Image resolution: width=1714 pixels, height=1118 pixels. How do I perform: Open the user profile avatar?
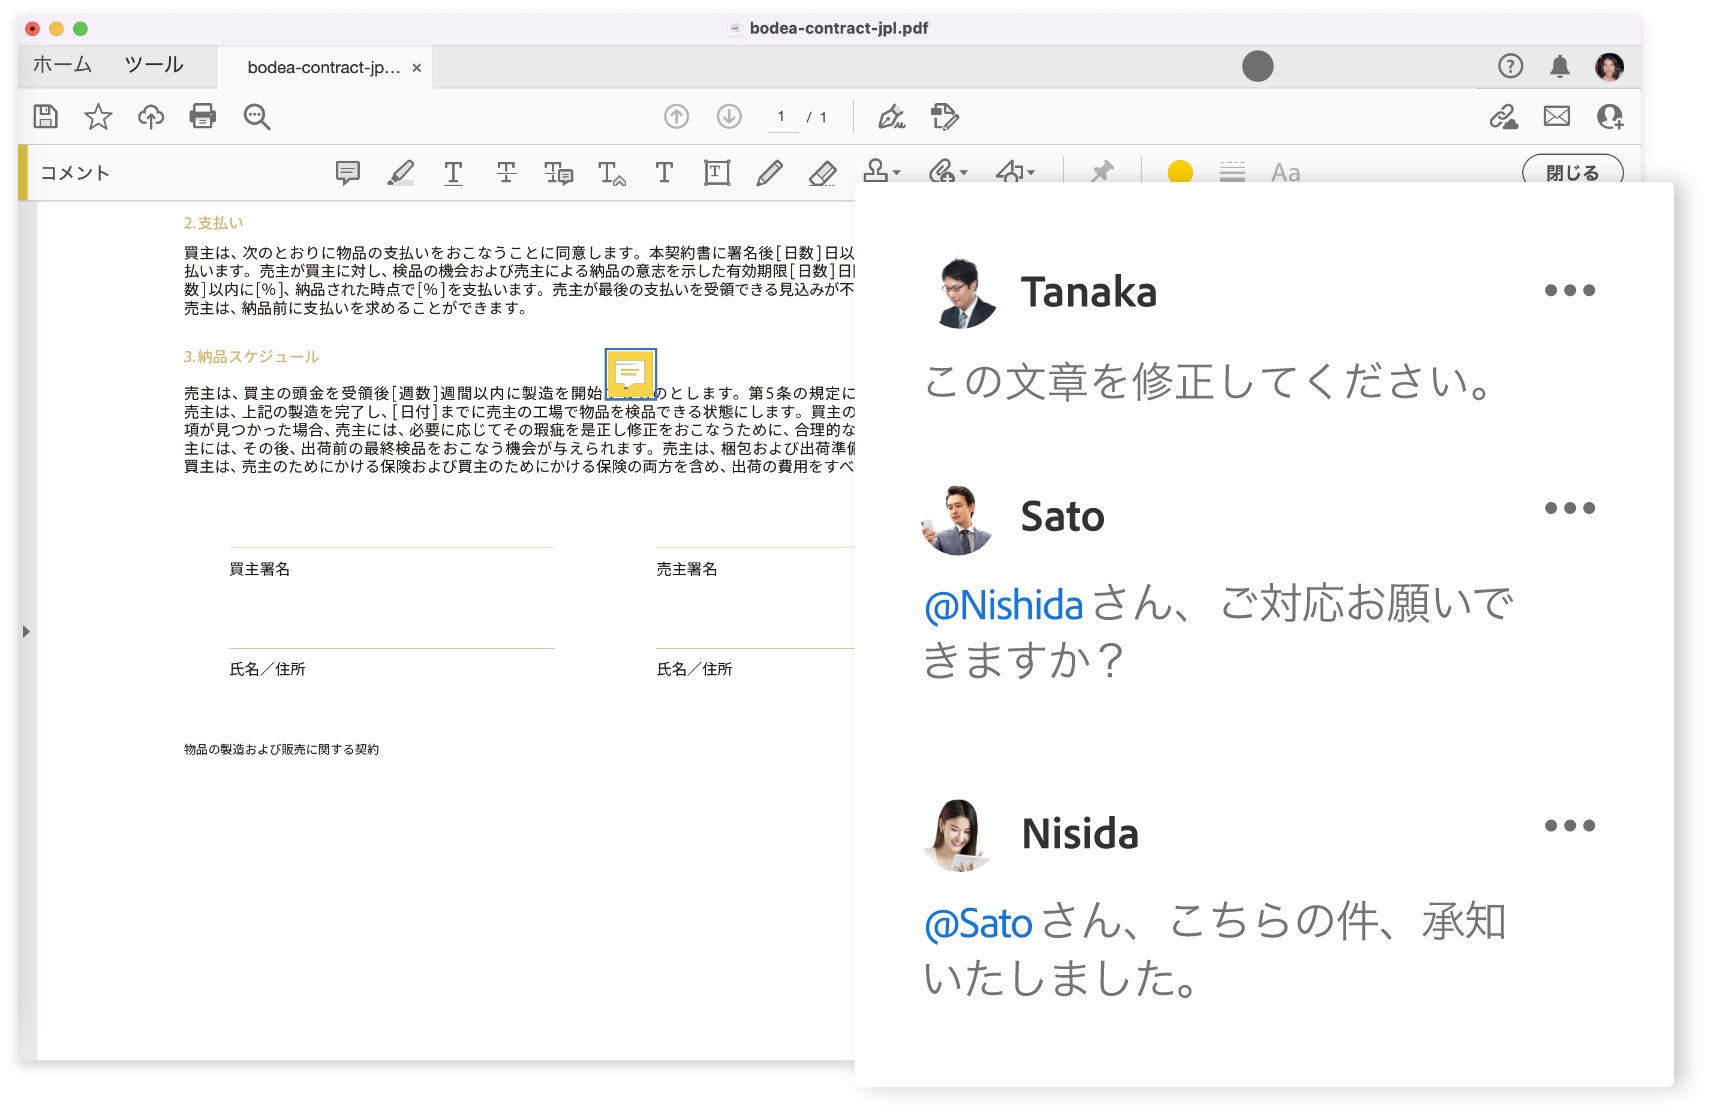[x=1609, y=66]
